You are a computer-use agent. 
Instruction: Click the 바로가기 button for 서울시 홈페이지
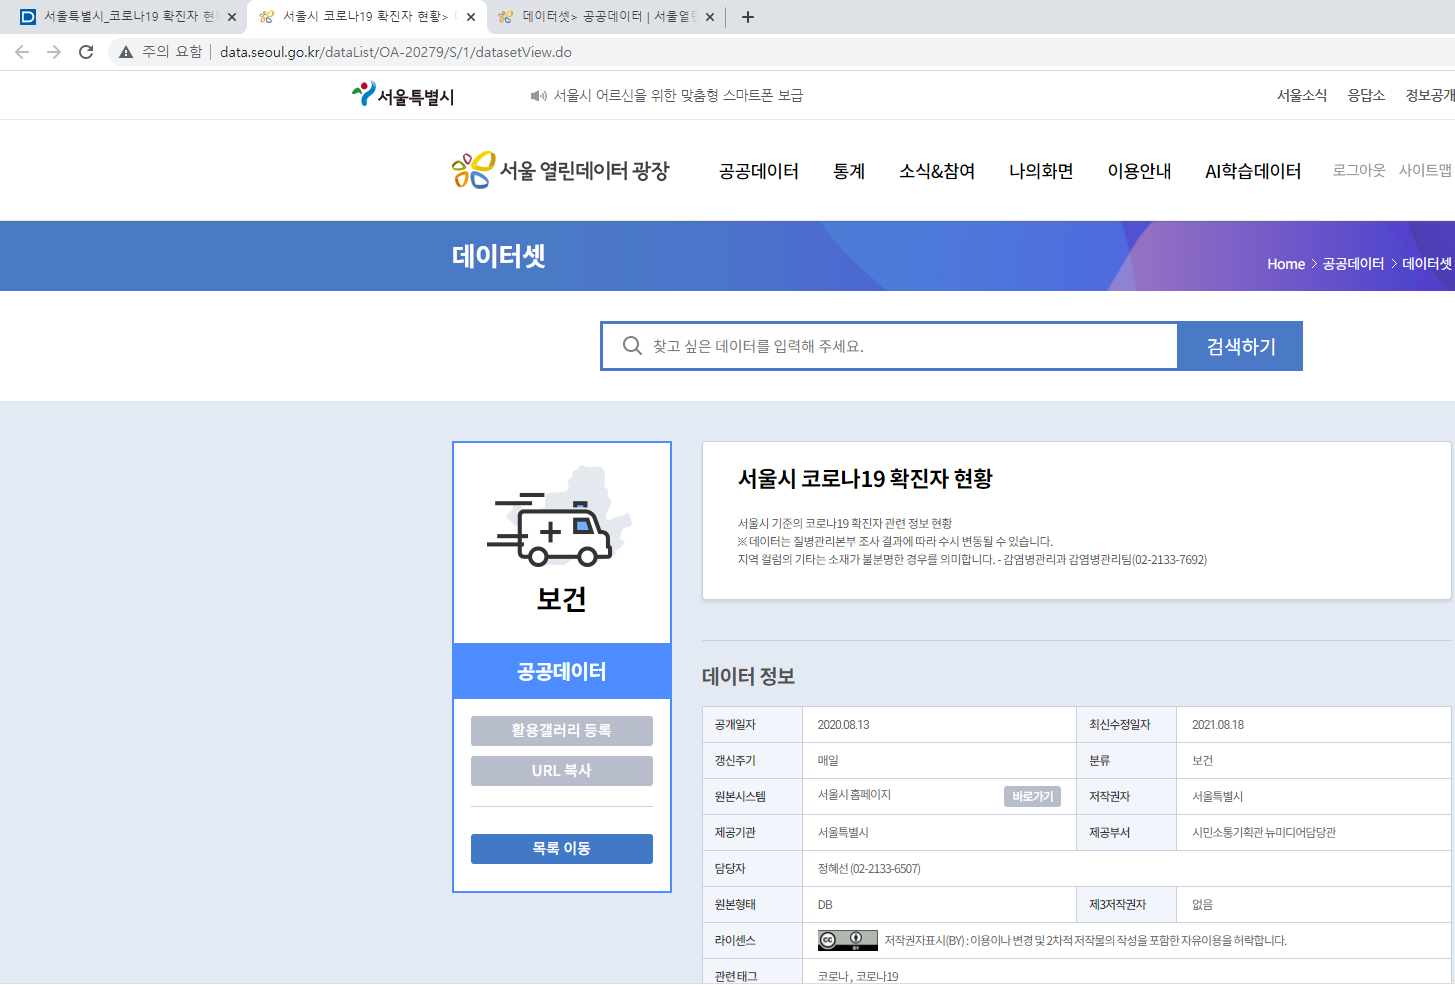[x=1032, y=797]
